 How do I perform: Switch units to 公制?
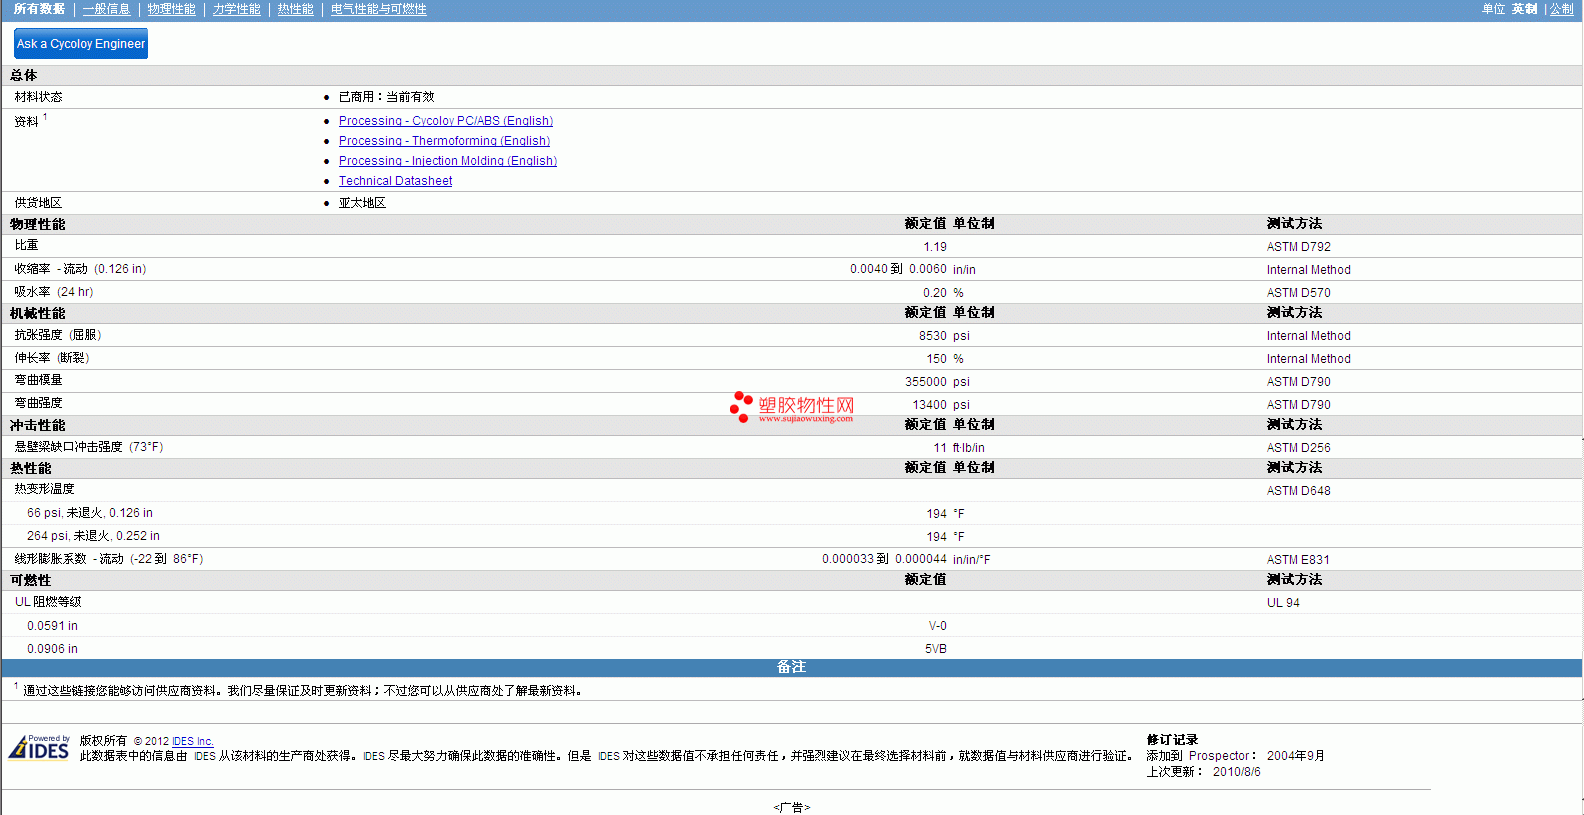pyautogui.click(x=1561, y=9)
